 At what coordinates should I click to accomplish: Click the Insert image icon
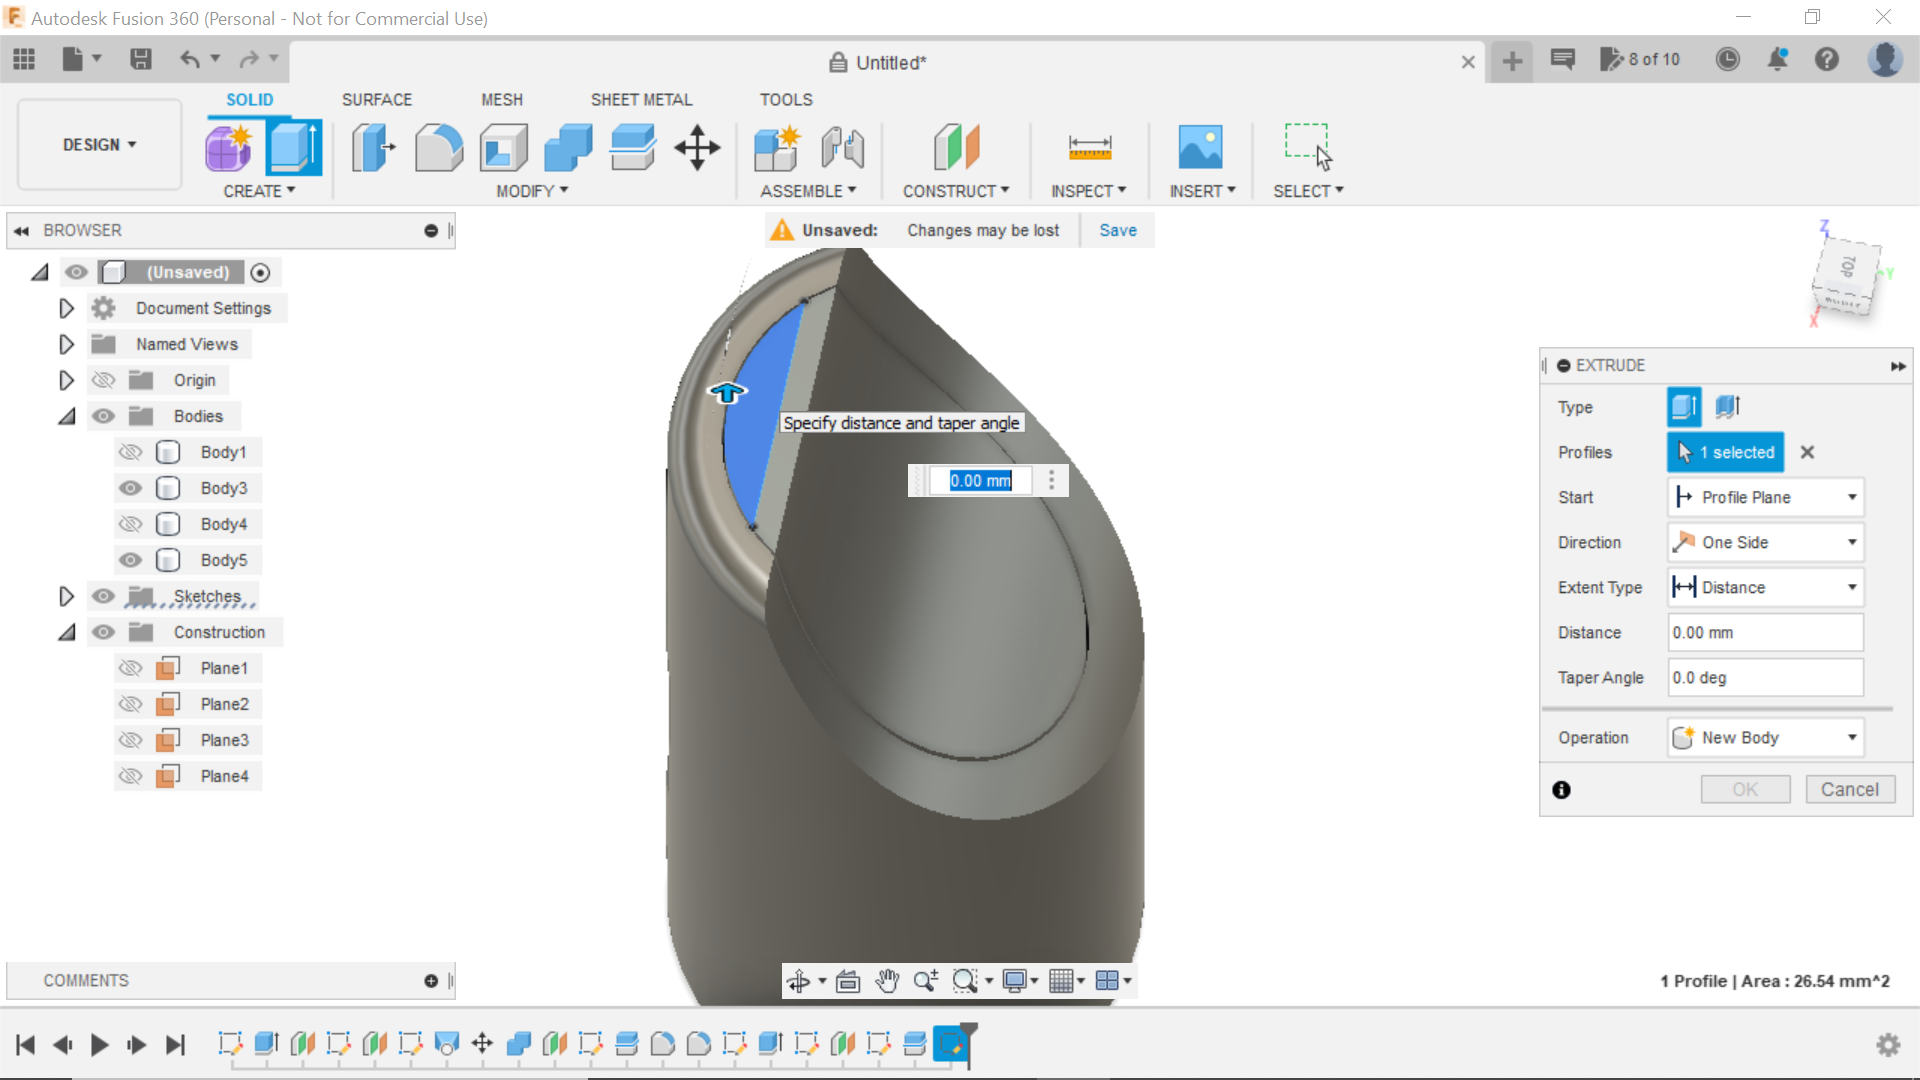[1200, 148]
